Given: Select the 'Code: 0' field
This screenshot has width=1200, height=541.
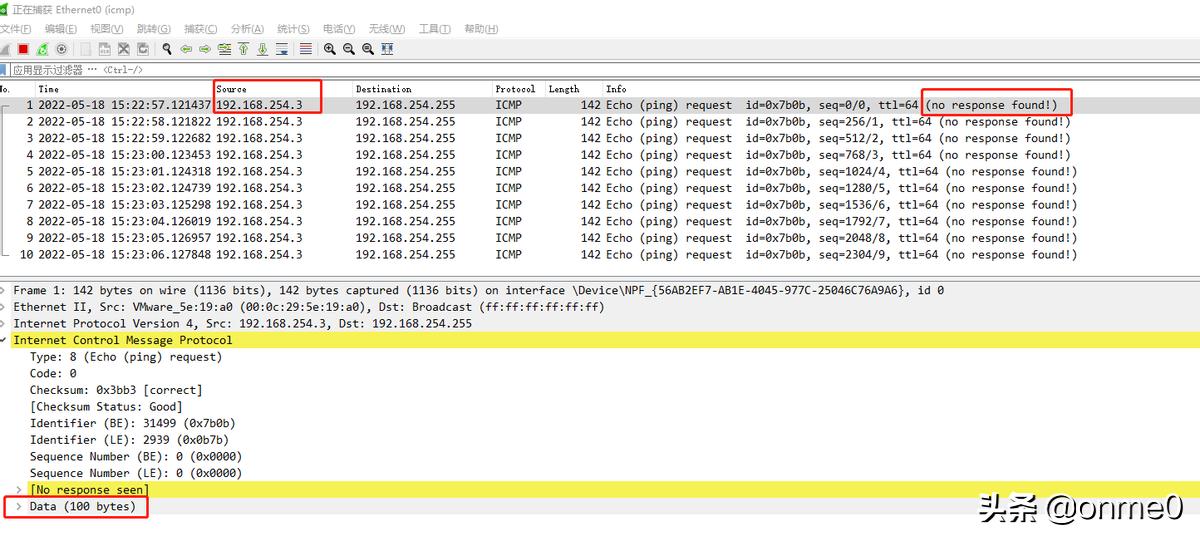Looking at the screenshot, I should click(x=53, y=373).
